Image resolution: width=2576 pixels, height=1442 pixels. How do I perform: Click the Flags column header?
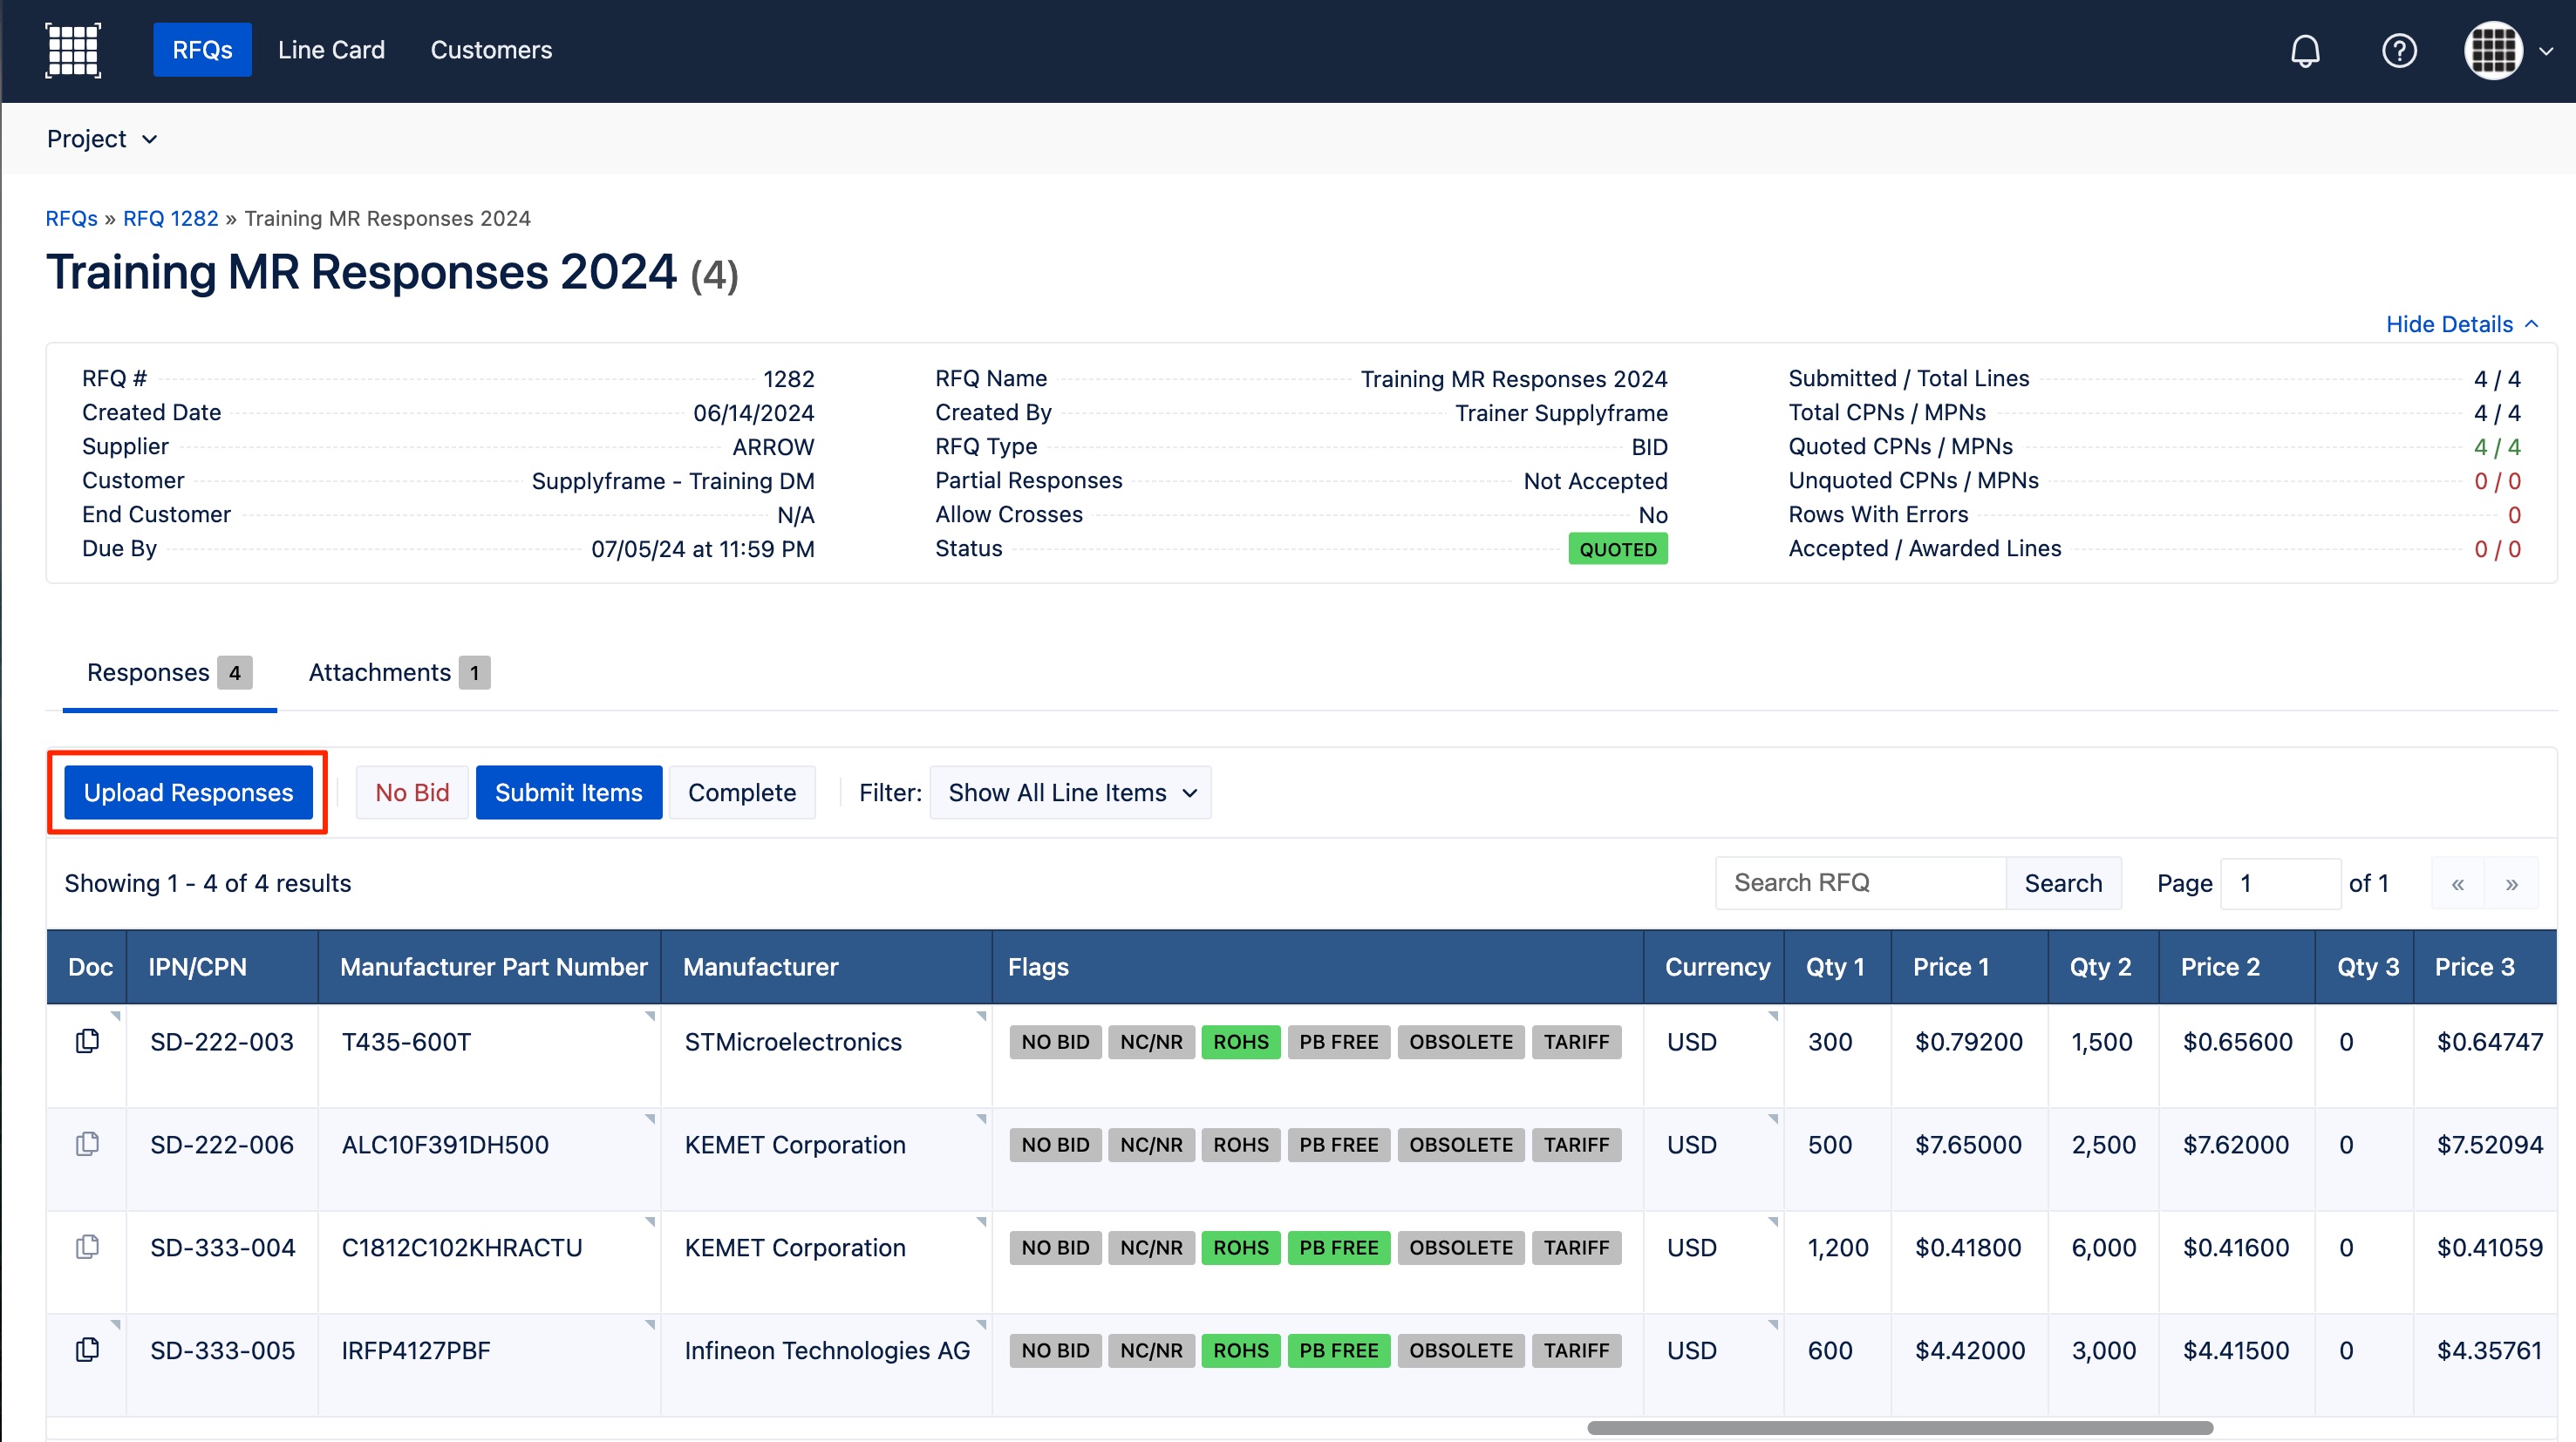coord(1317,967)
